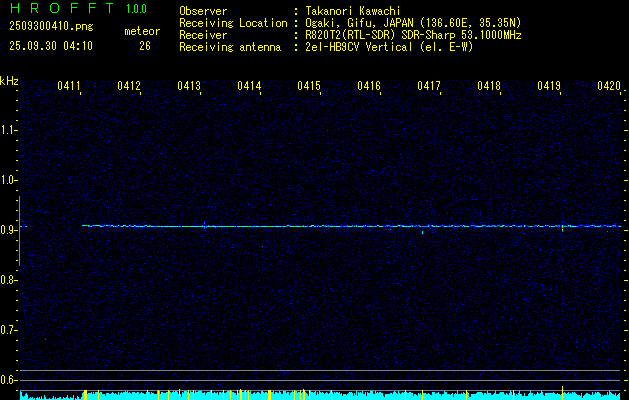Click the 1.0 kHz axis label

pos(8,180)
